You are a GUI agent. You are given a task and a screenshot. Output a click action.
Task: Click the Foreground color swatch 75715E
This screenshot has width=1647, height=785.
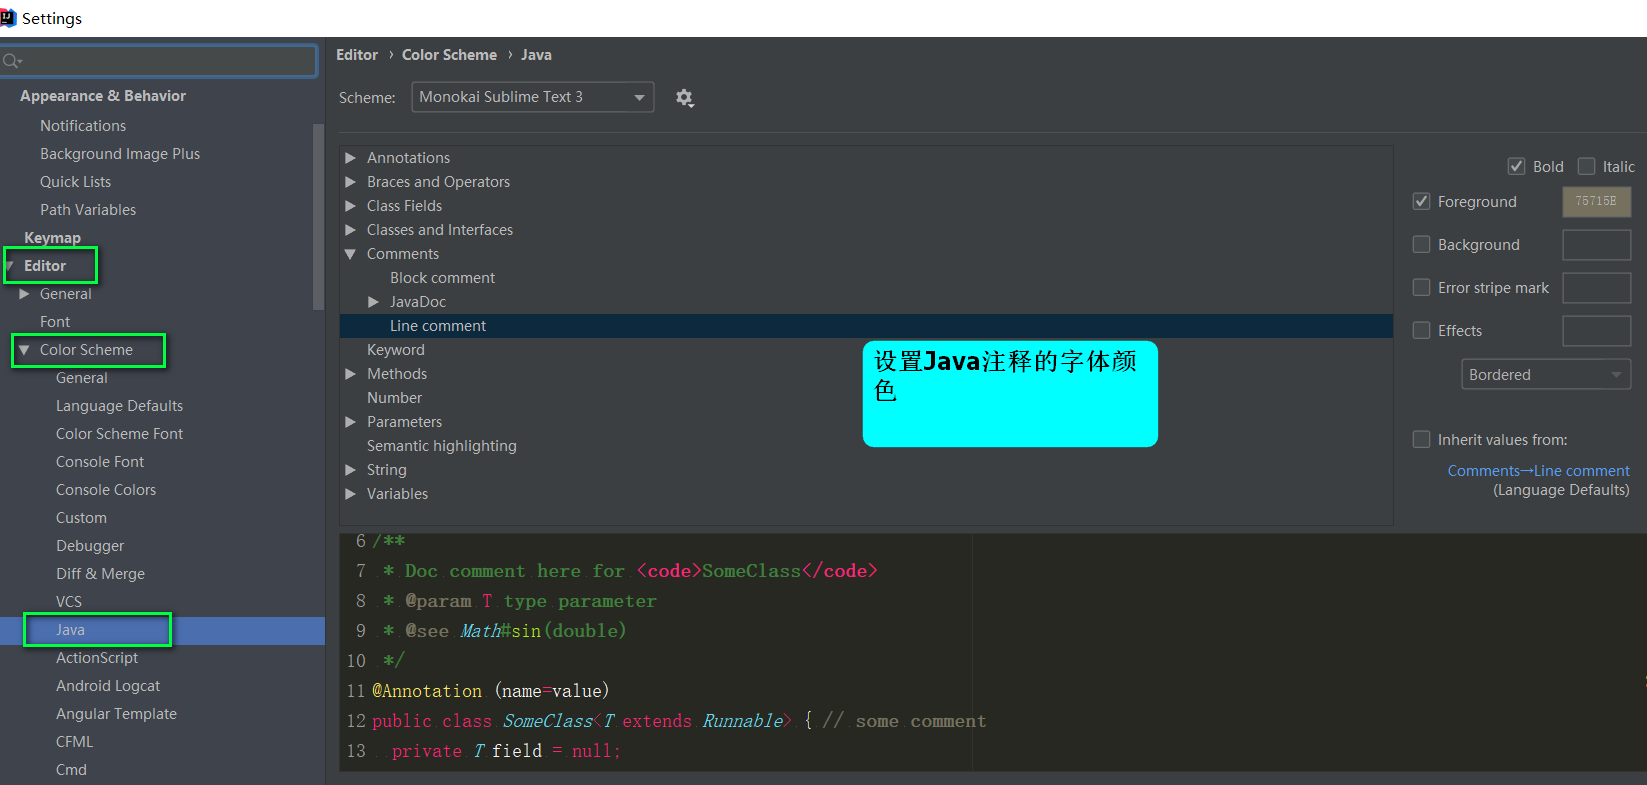[1596, 201]
